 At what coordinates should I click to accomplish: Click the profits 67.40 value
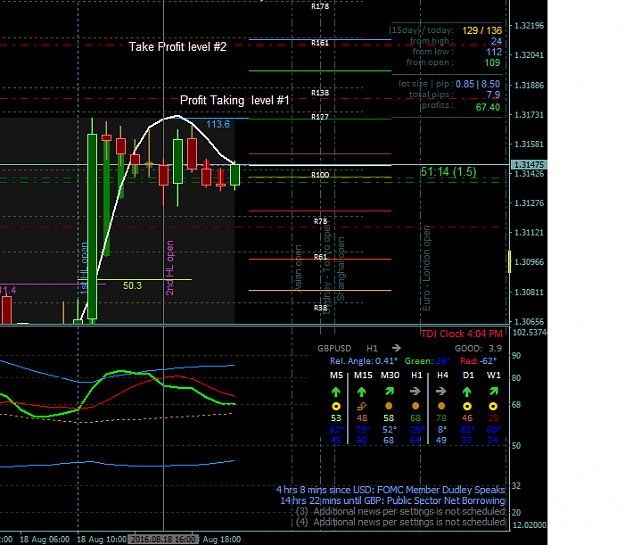[x=487, y=107]
